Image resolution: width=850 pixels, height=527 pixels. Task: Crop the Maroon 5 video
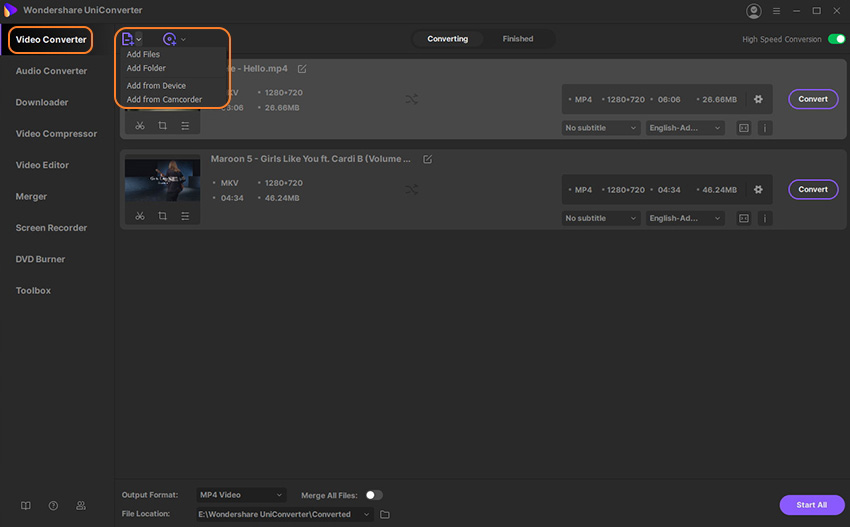[x=163, y=216]
